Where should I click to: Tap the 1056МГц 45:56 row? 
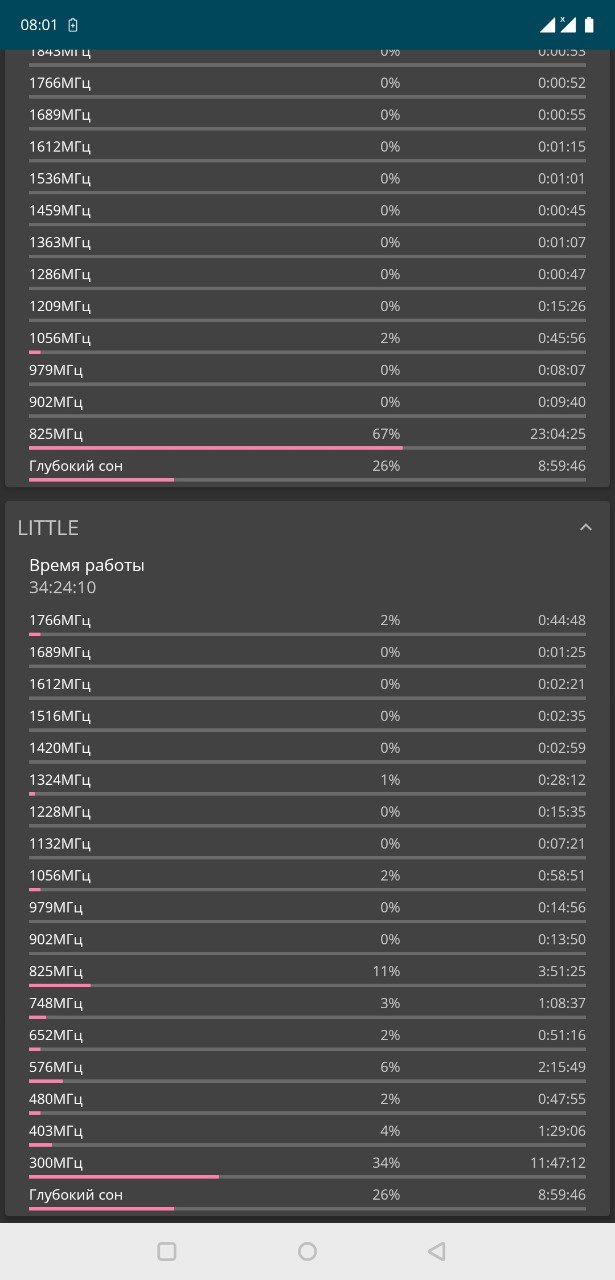[x=307, y=340]
